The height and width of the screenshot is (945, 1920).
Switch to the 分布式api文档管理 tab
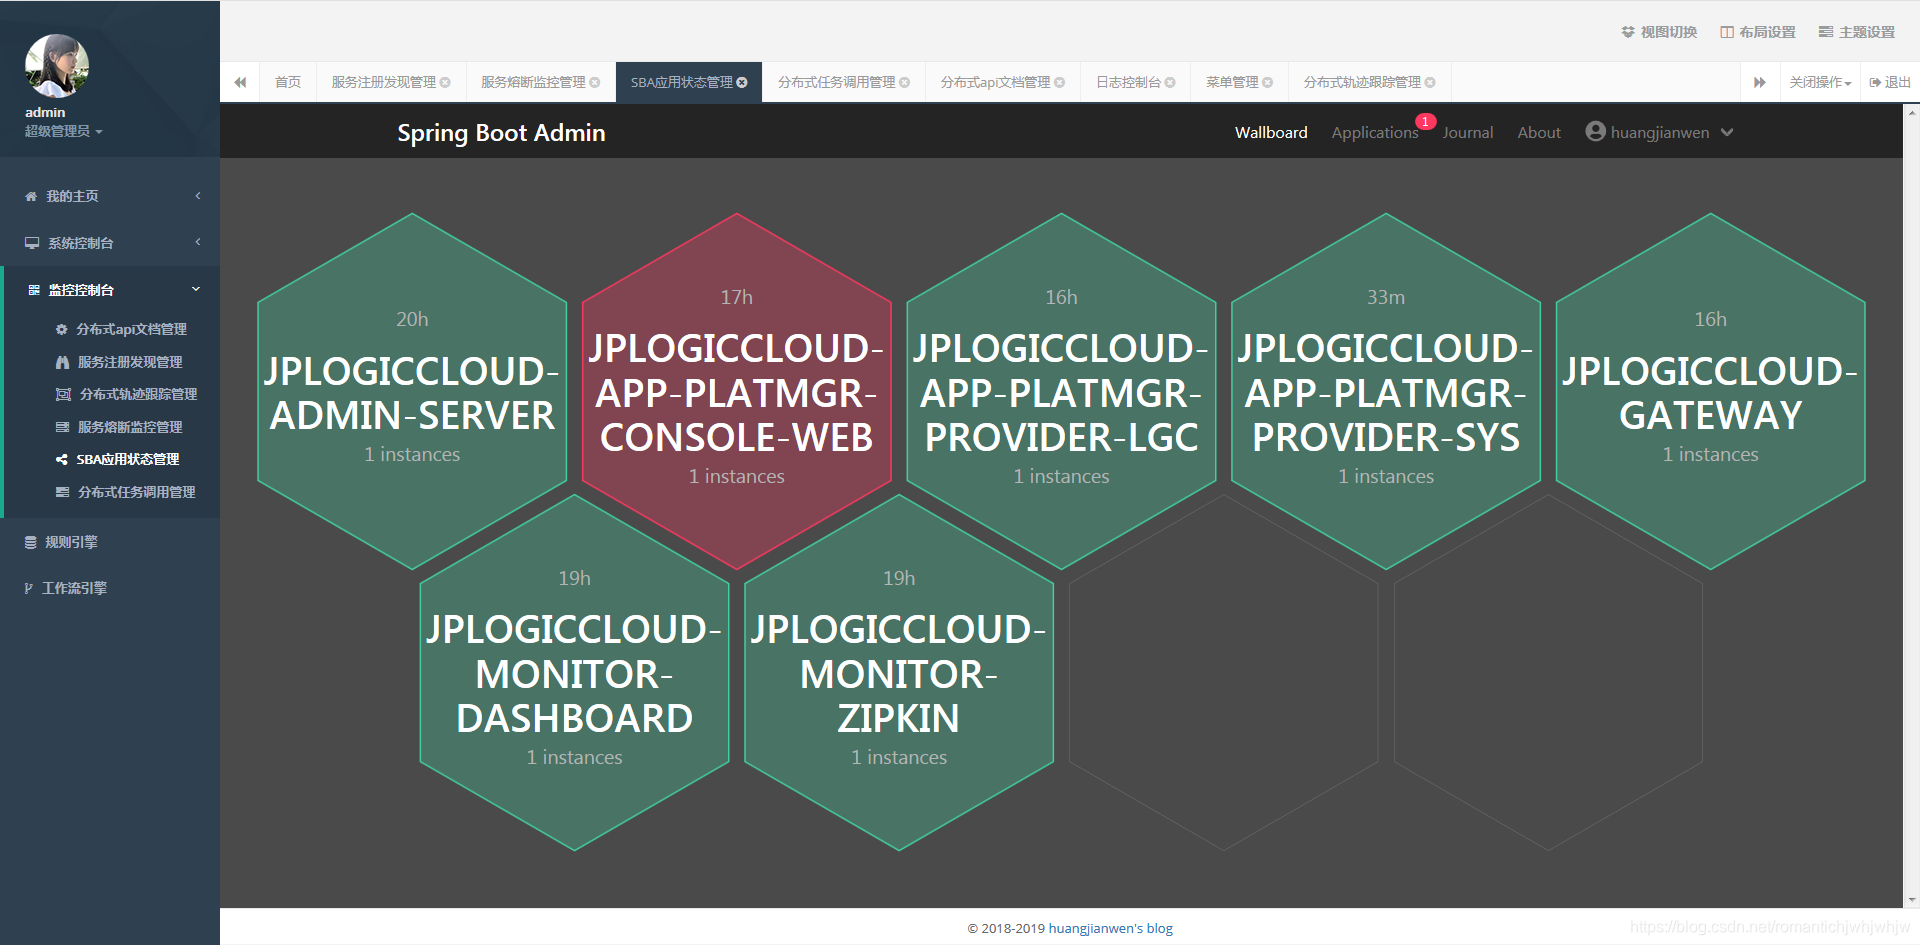pyautogui.click(x=996, y=82)
